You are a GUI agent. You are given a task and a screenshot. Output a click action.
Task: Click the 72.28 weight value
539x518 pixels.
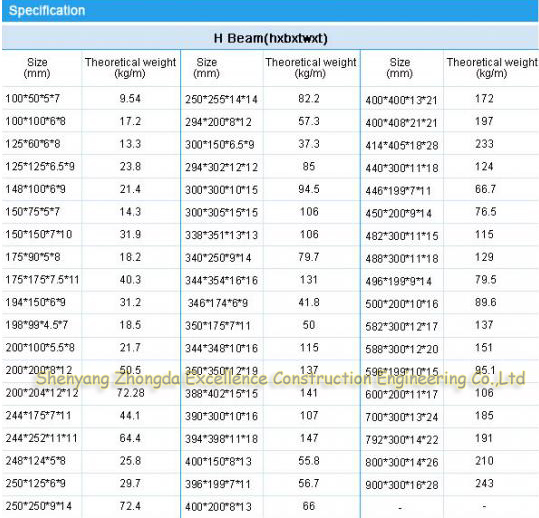coord(130,393)
